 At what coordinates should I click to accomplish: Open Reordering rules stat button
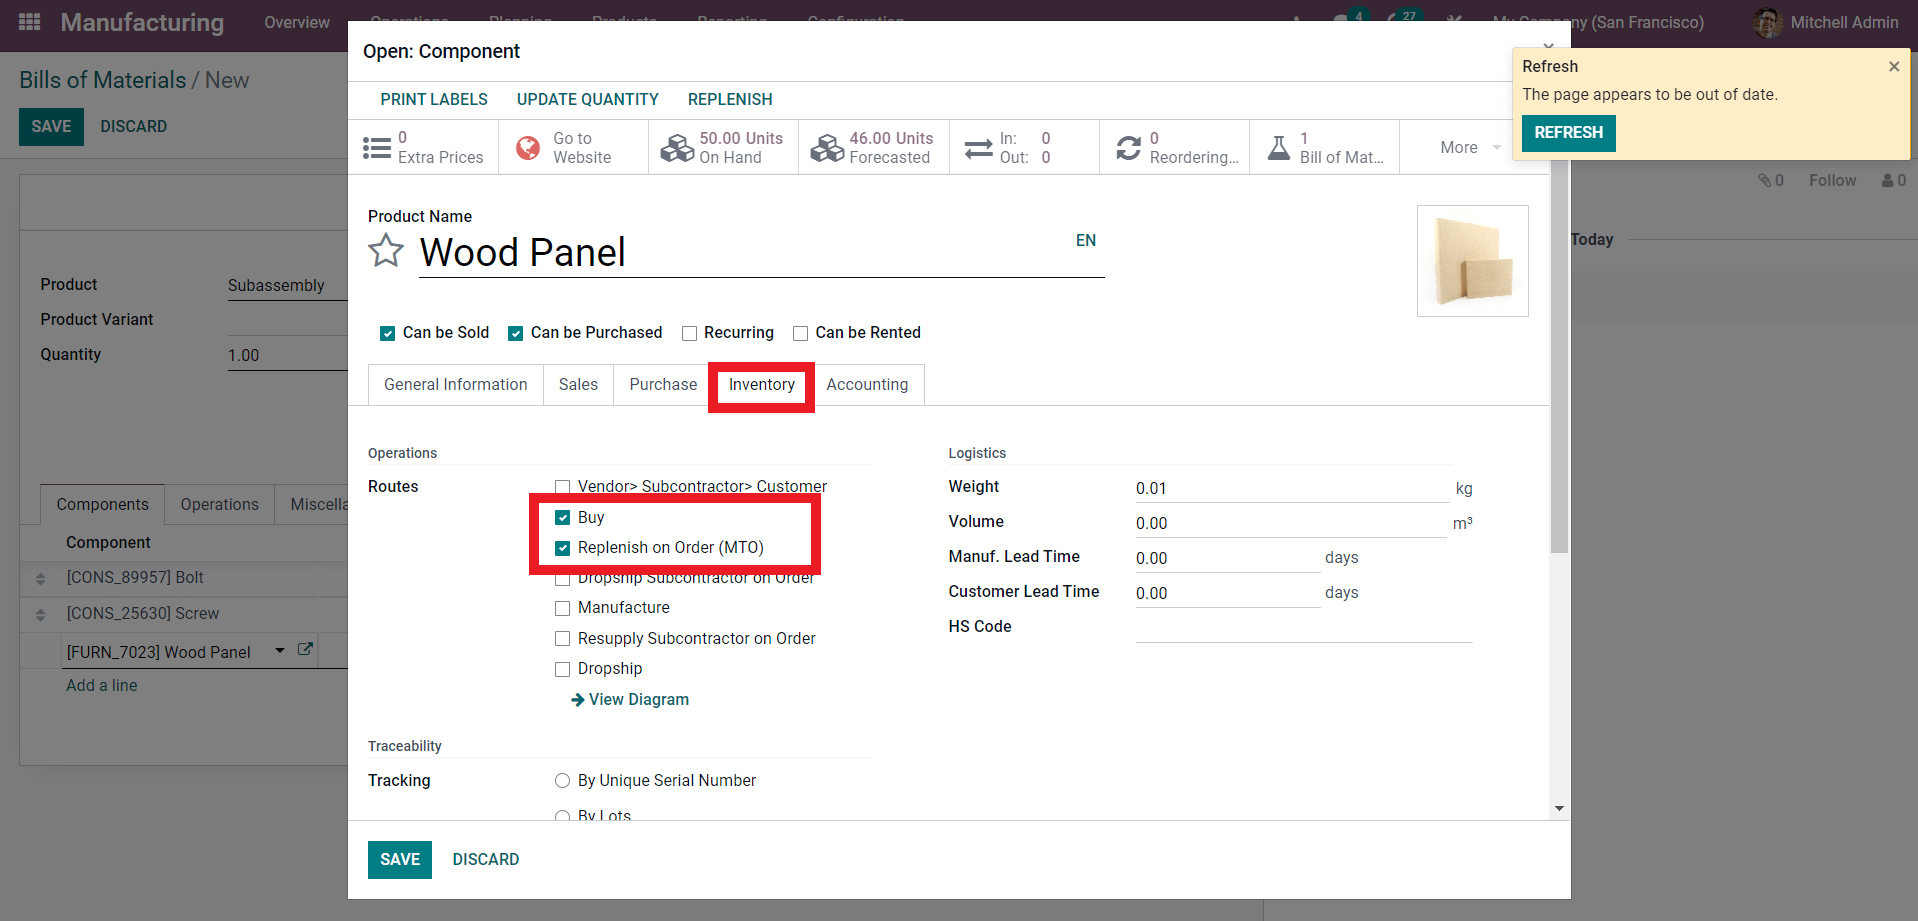[x=1174, y=148]
